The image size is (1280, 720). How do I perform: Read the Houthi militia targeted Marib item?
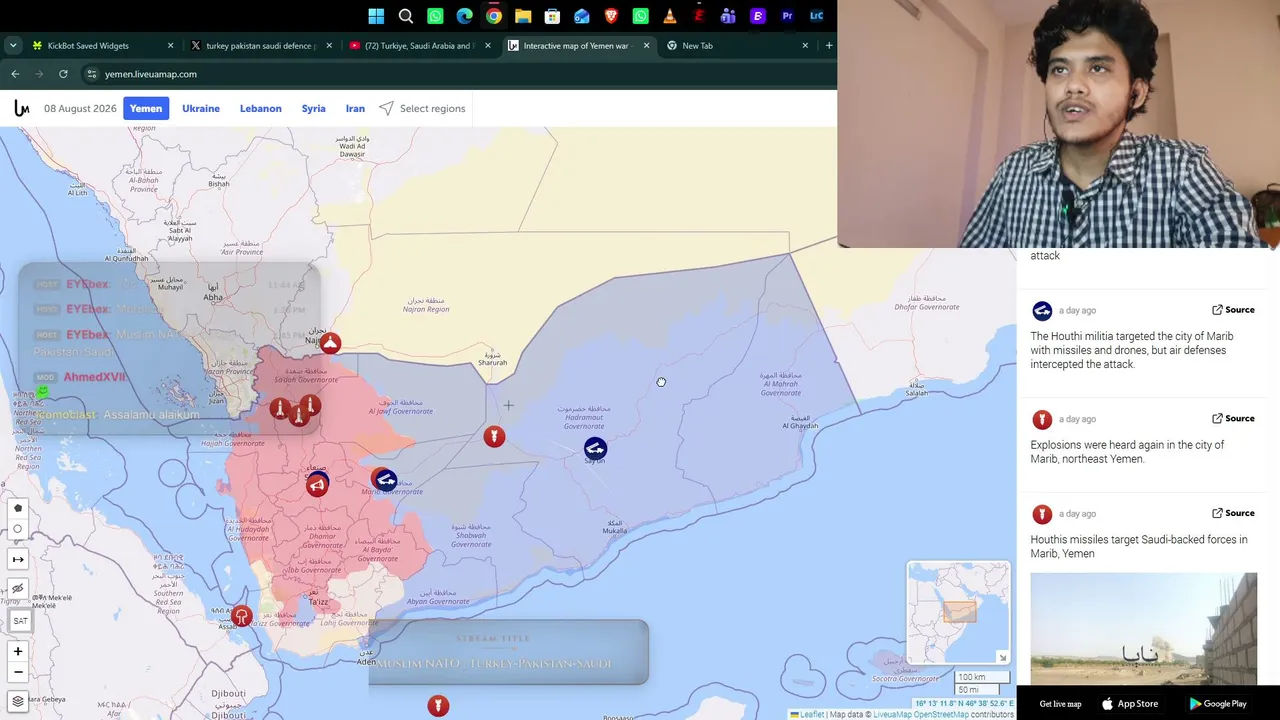1132,350
